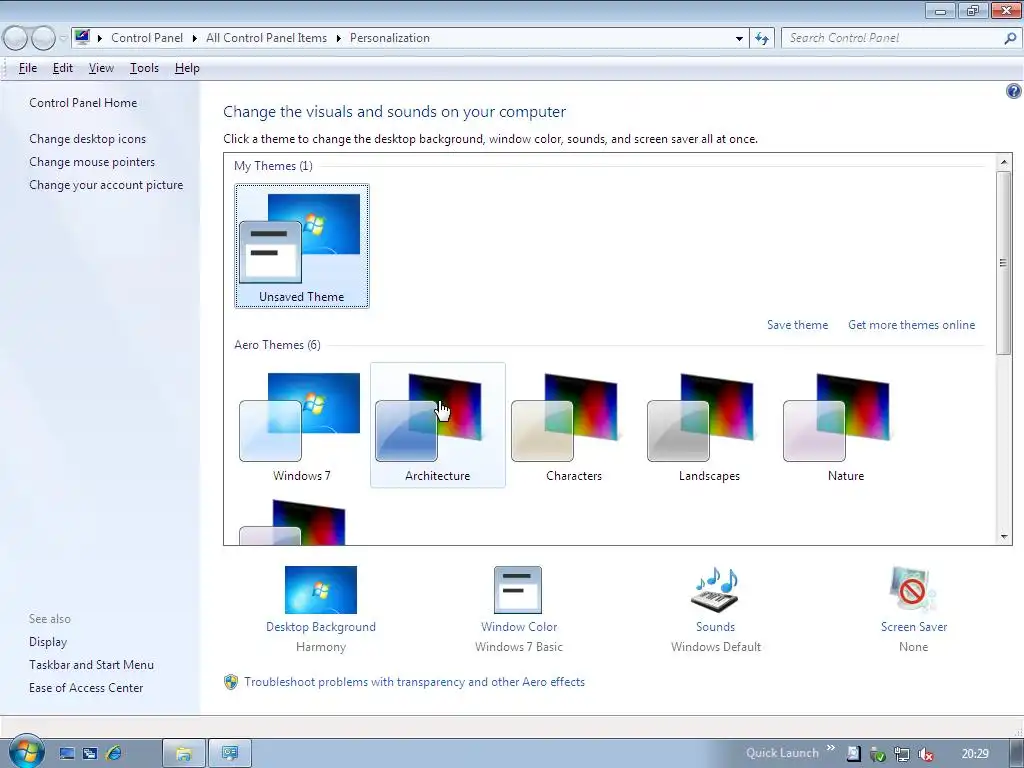
Task: Click the Safely Remove Hardware tray icon
Action: [x=877, y=754]
